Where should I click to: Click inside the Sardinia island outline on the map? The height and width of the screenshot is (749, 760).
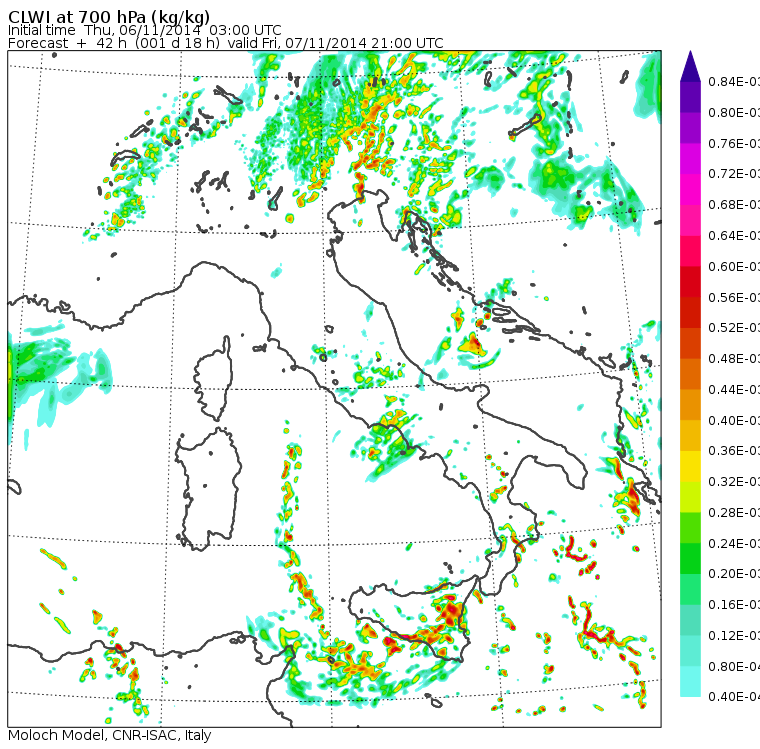coord(208,490)
